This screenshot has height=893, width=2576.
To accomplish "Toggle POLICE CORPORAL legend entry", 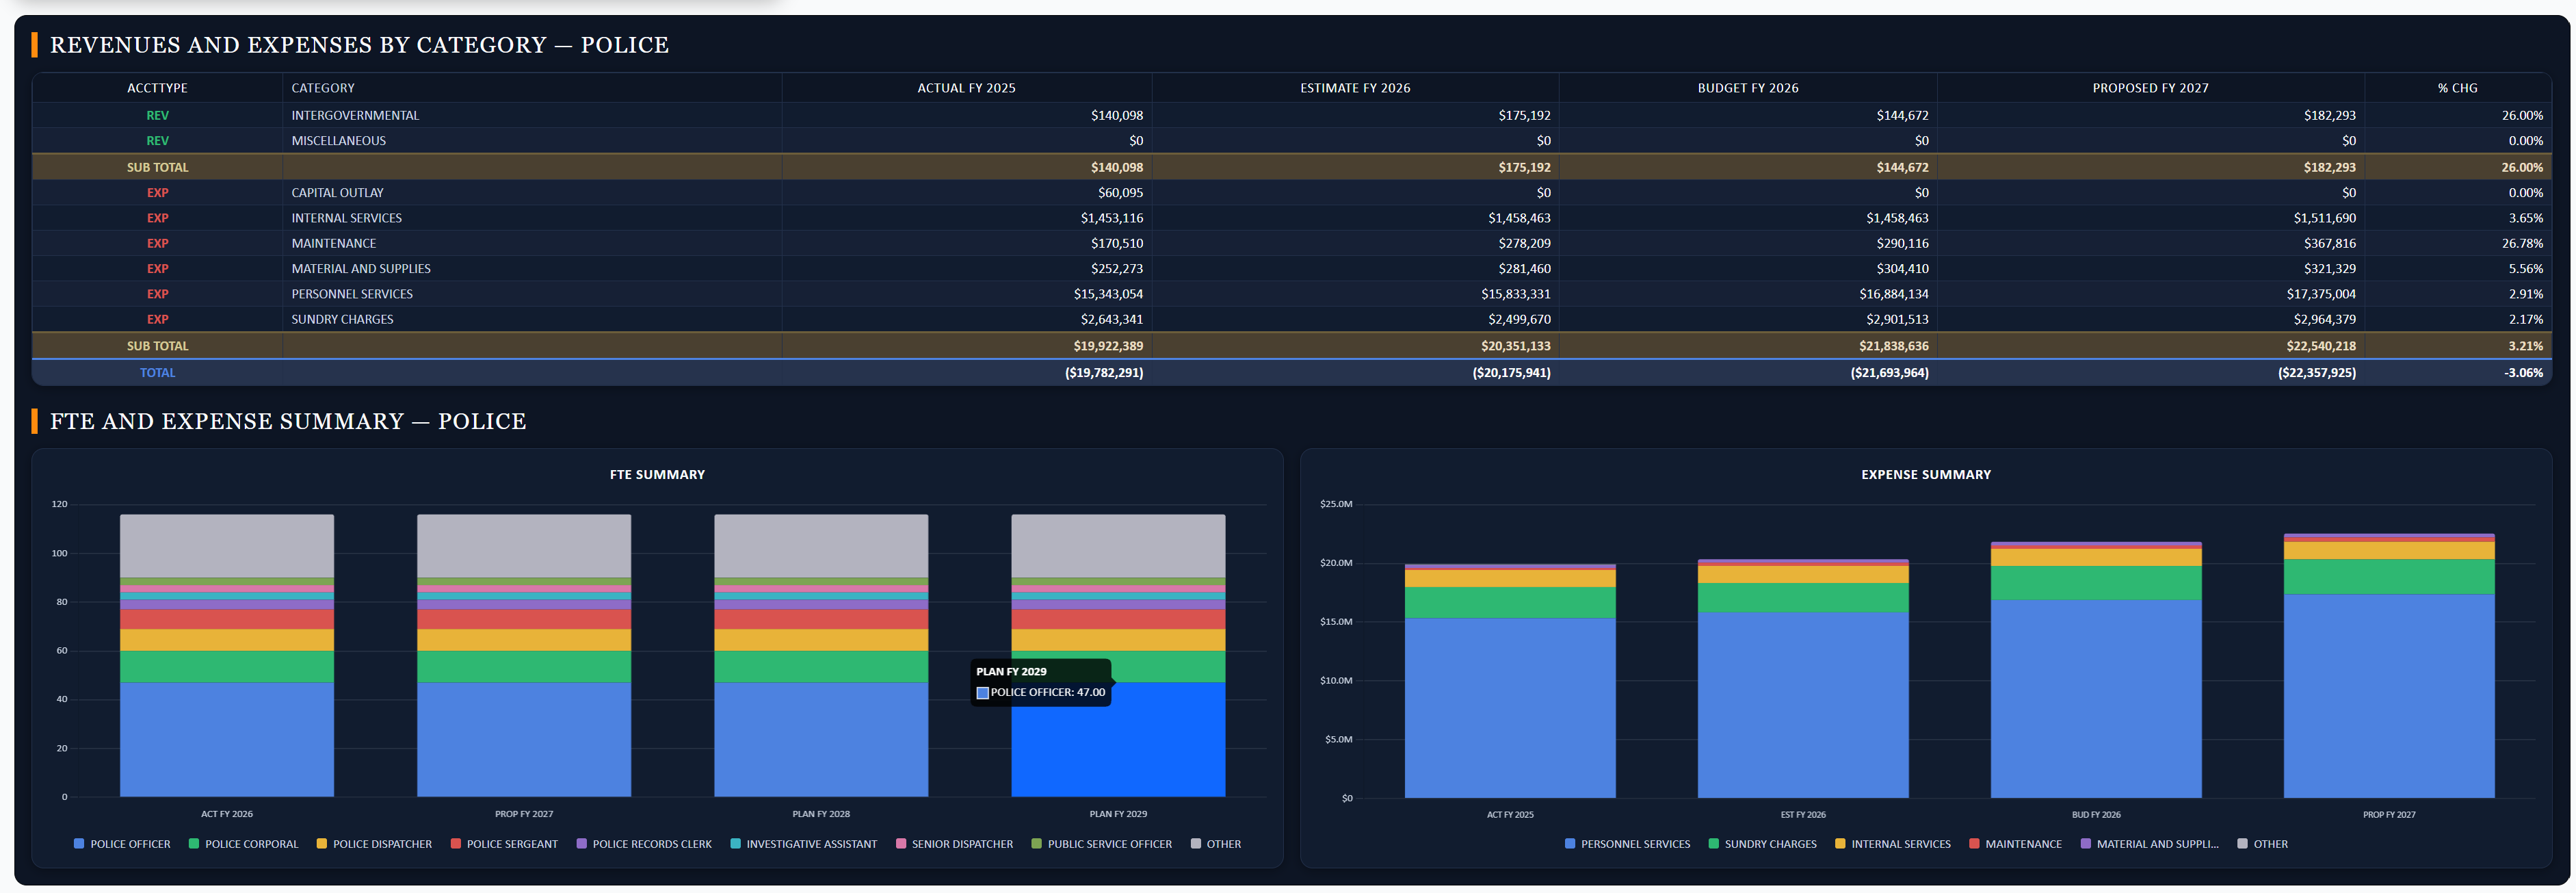I will pyautogui.click(x=243, y=844).
